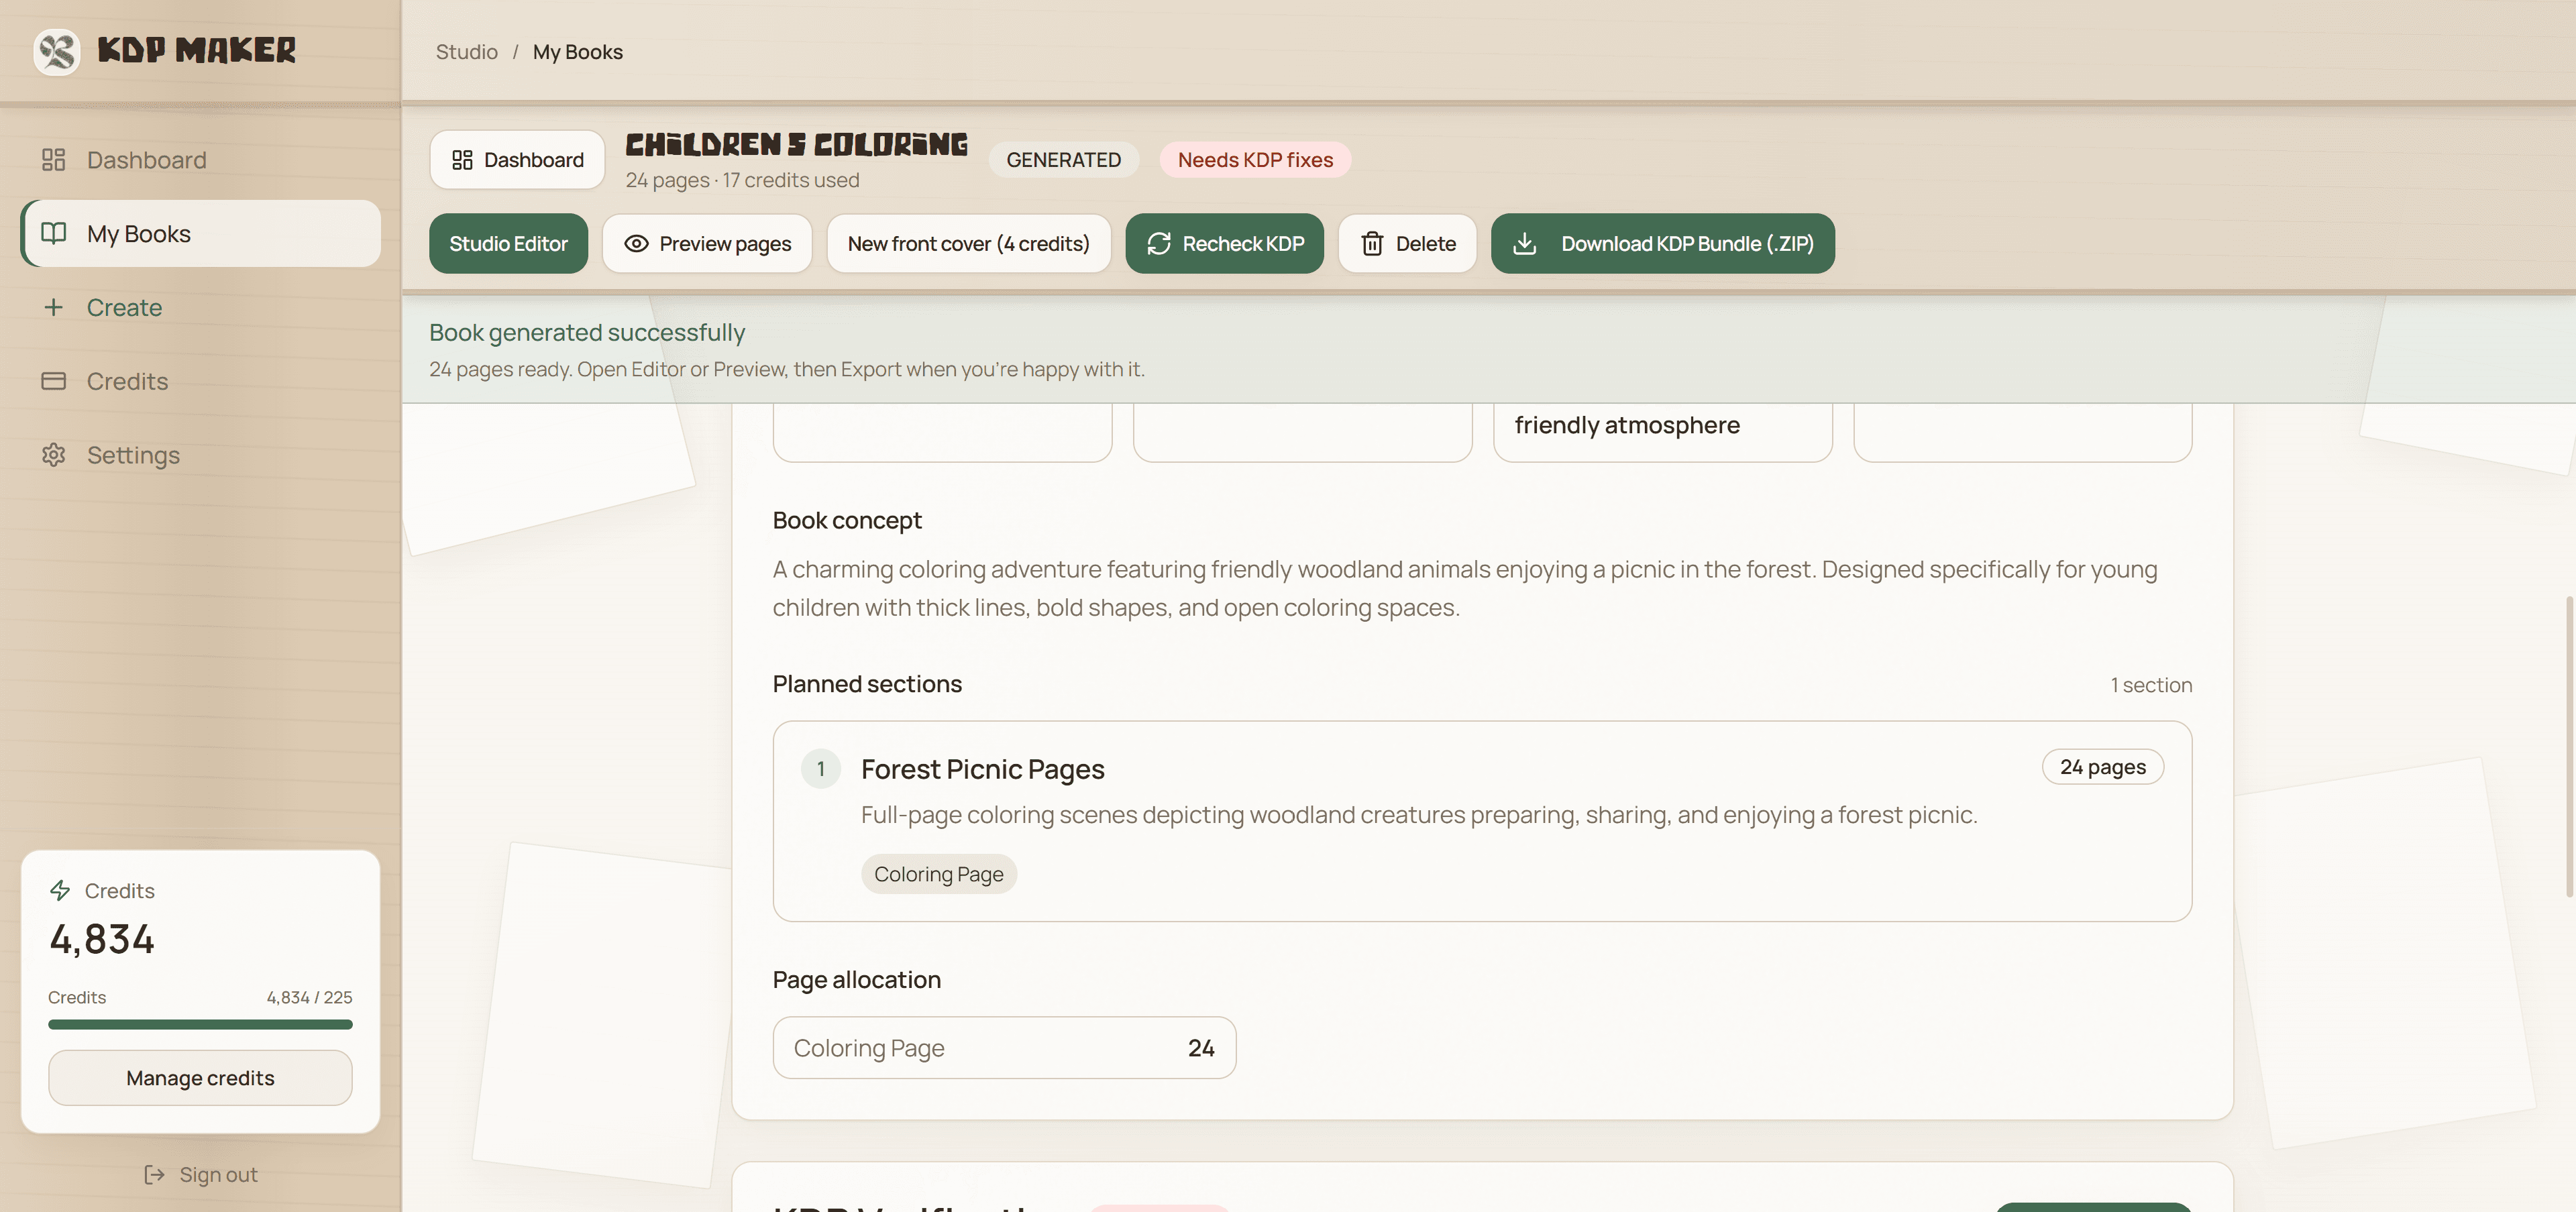2576x1212 pixels.
Task: Click the '24 pages · 17 credits used' text
Action: [x=742, y=180]
